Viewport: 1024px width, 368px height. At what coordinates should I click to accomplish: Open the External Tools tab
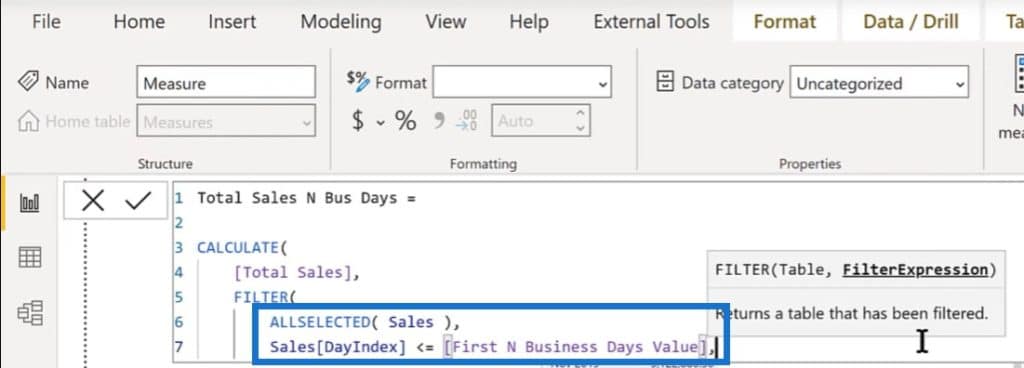pyautogui.click(x=651, y=22)
